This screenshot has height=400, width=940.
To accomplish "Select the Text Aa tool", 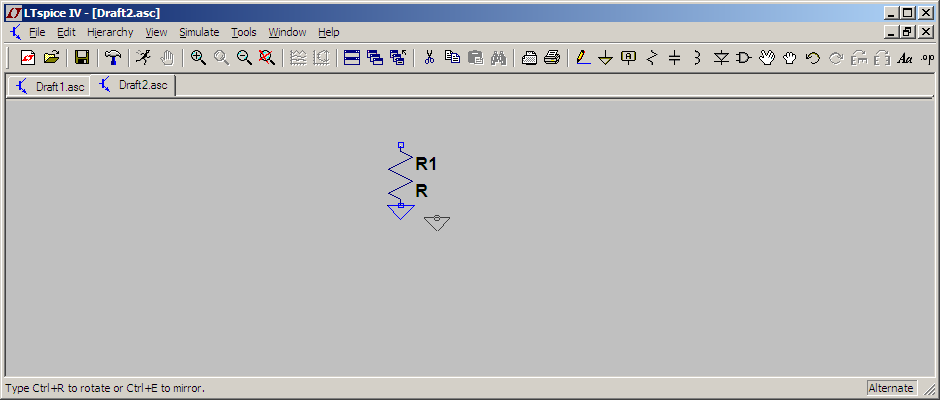I will [905, 58].
